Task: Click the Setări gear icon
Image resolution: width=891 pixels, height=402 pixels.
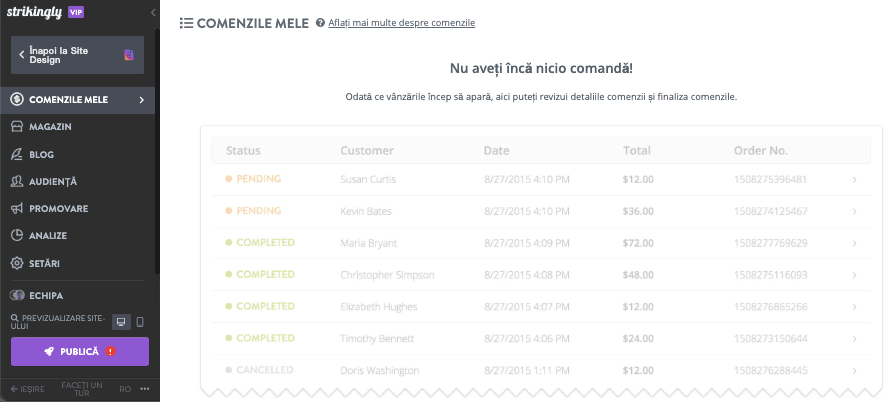Action: click(x=17, y=263)
